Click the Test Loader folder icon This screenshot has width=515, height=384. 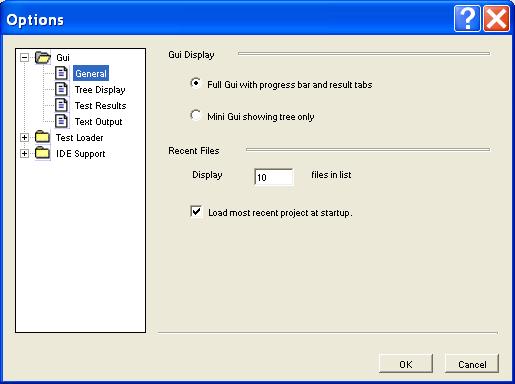(42, 137)
